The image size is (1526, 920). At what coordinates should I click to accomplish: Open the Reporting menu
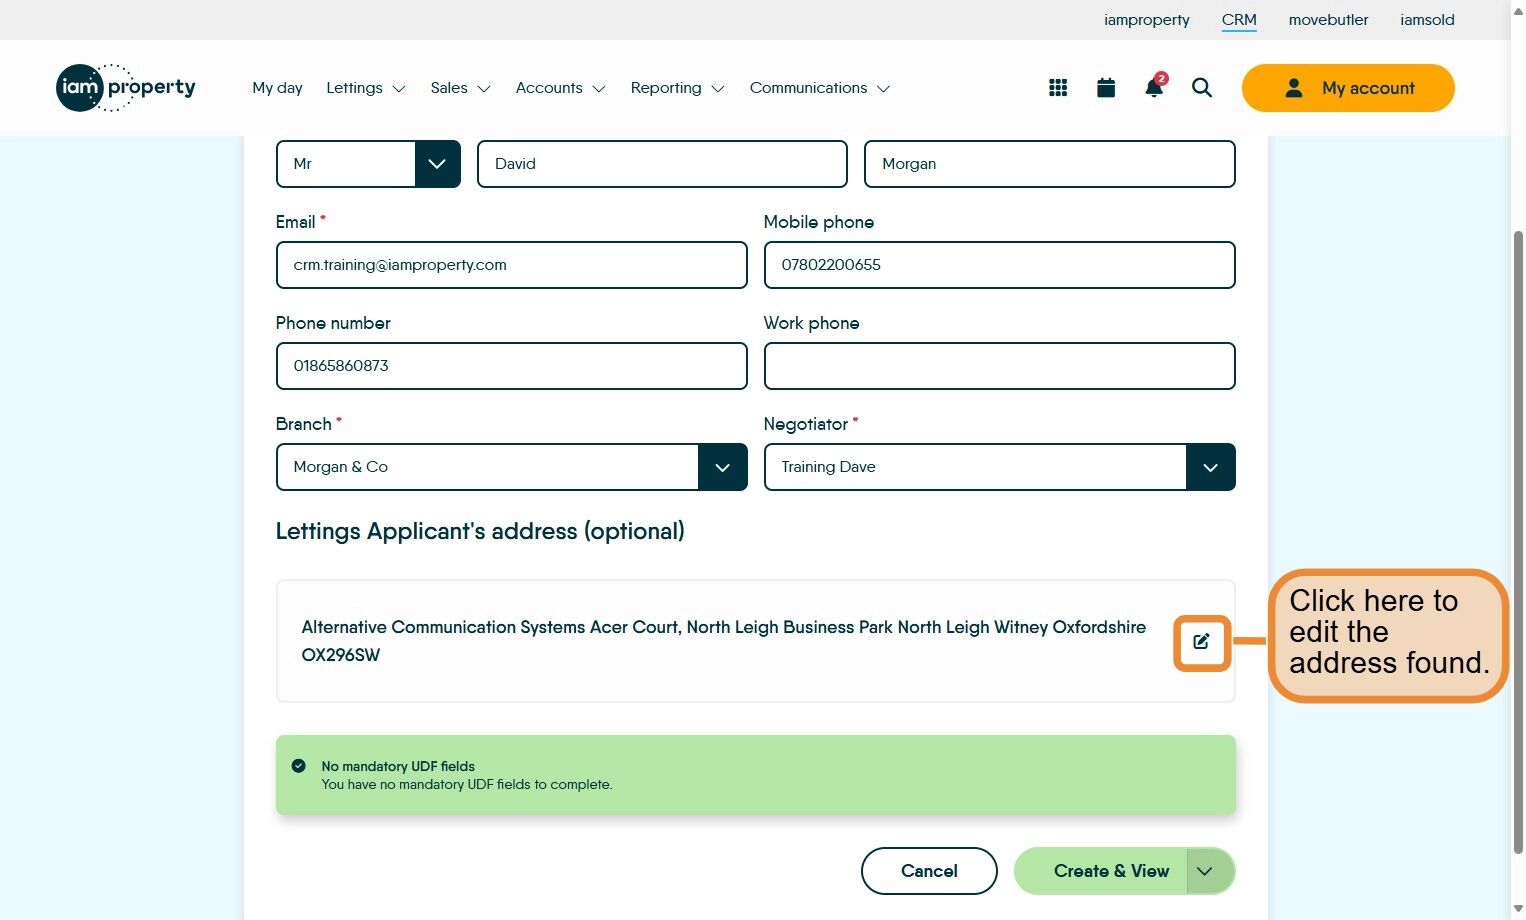677,88
